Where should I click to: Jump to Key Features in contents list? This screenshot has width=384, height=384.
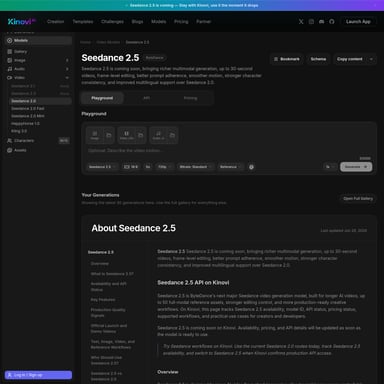click(x=103, y=300)
